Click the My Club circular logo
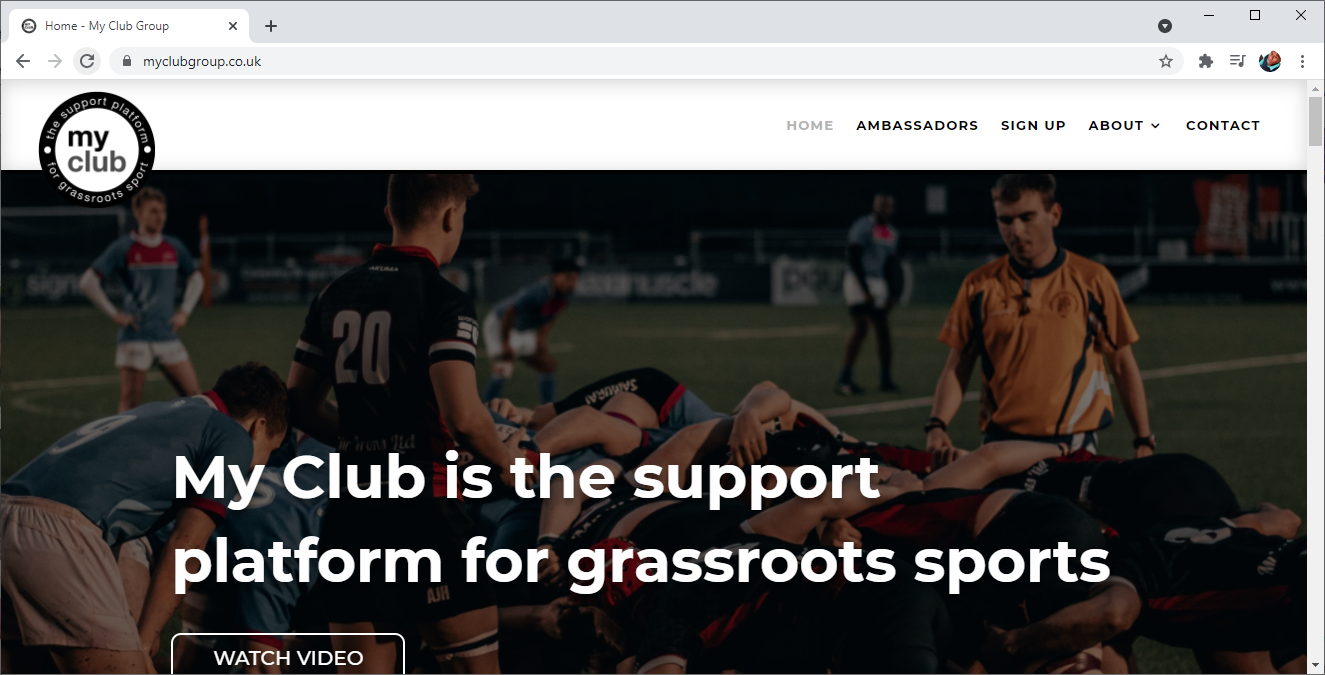The image size is (1325, 675). point(97,148)
